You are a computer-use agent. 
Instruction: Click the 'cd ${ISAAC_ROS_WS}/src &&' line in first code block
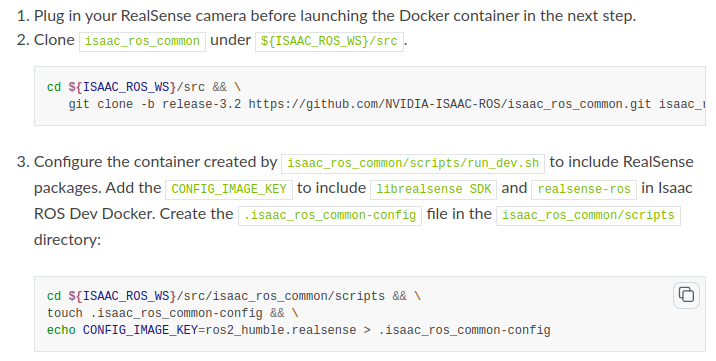click(144, 87)
